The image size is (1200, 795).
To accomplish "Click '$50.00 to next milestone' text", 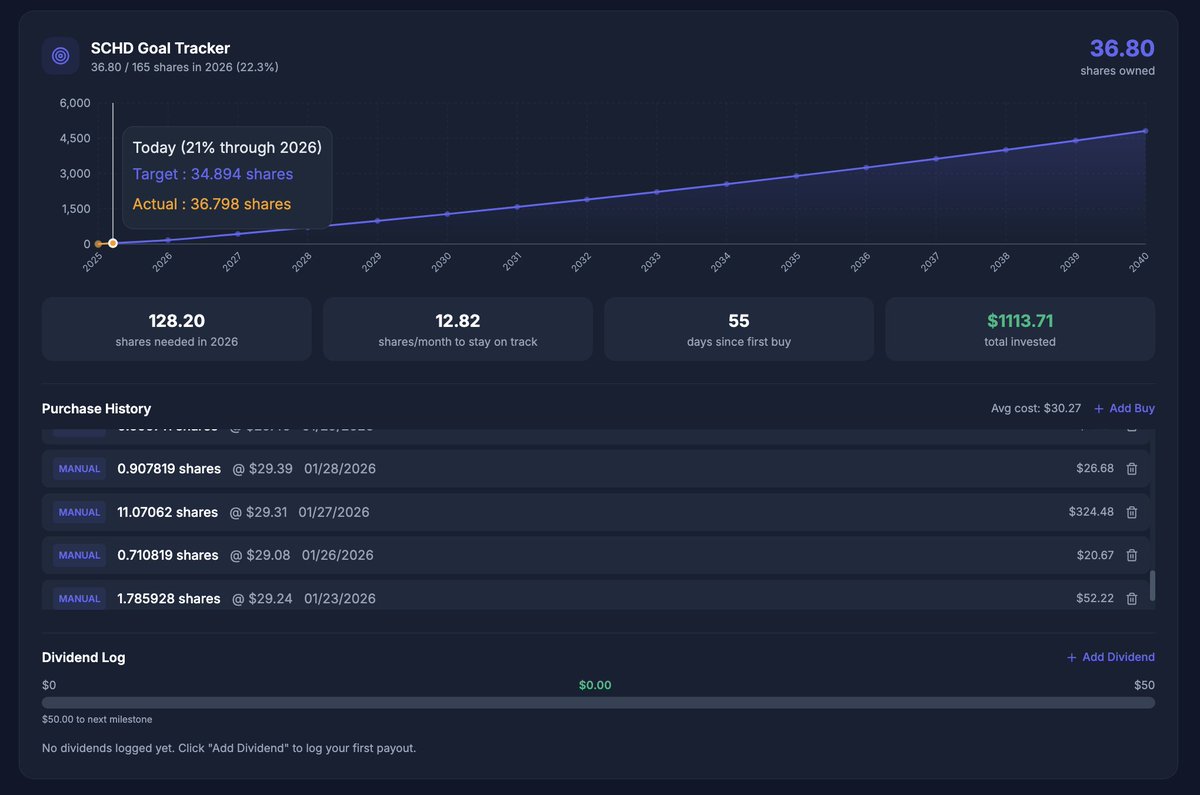I will coord(97,719).
